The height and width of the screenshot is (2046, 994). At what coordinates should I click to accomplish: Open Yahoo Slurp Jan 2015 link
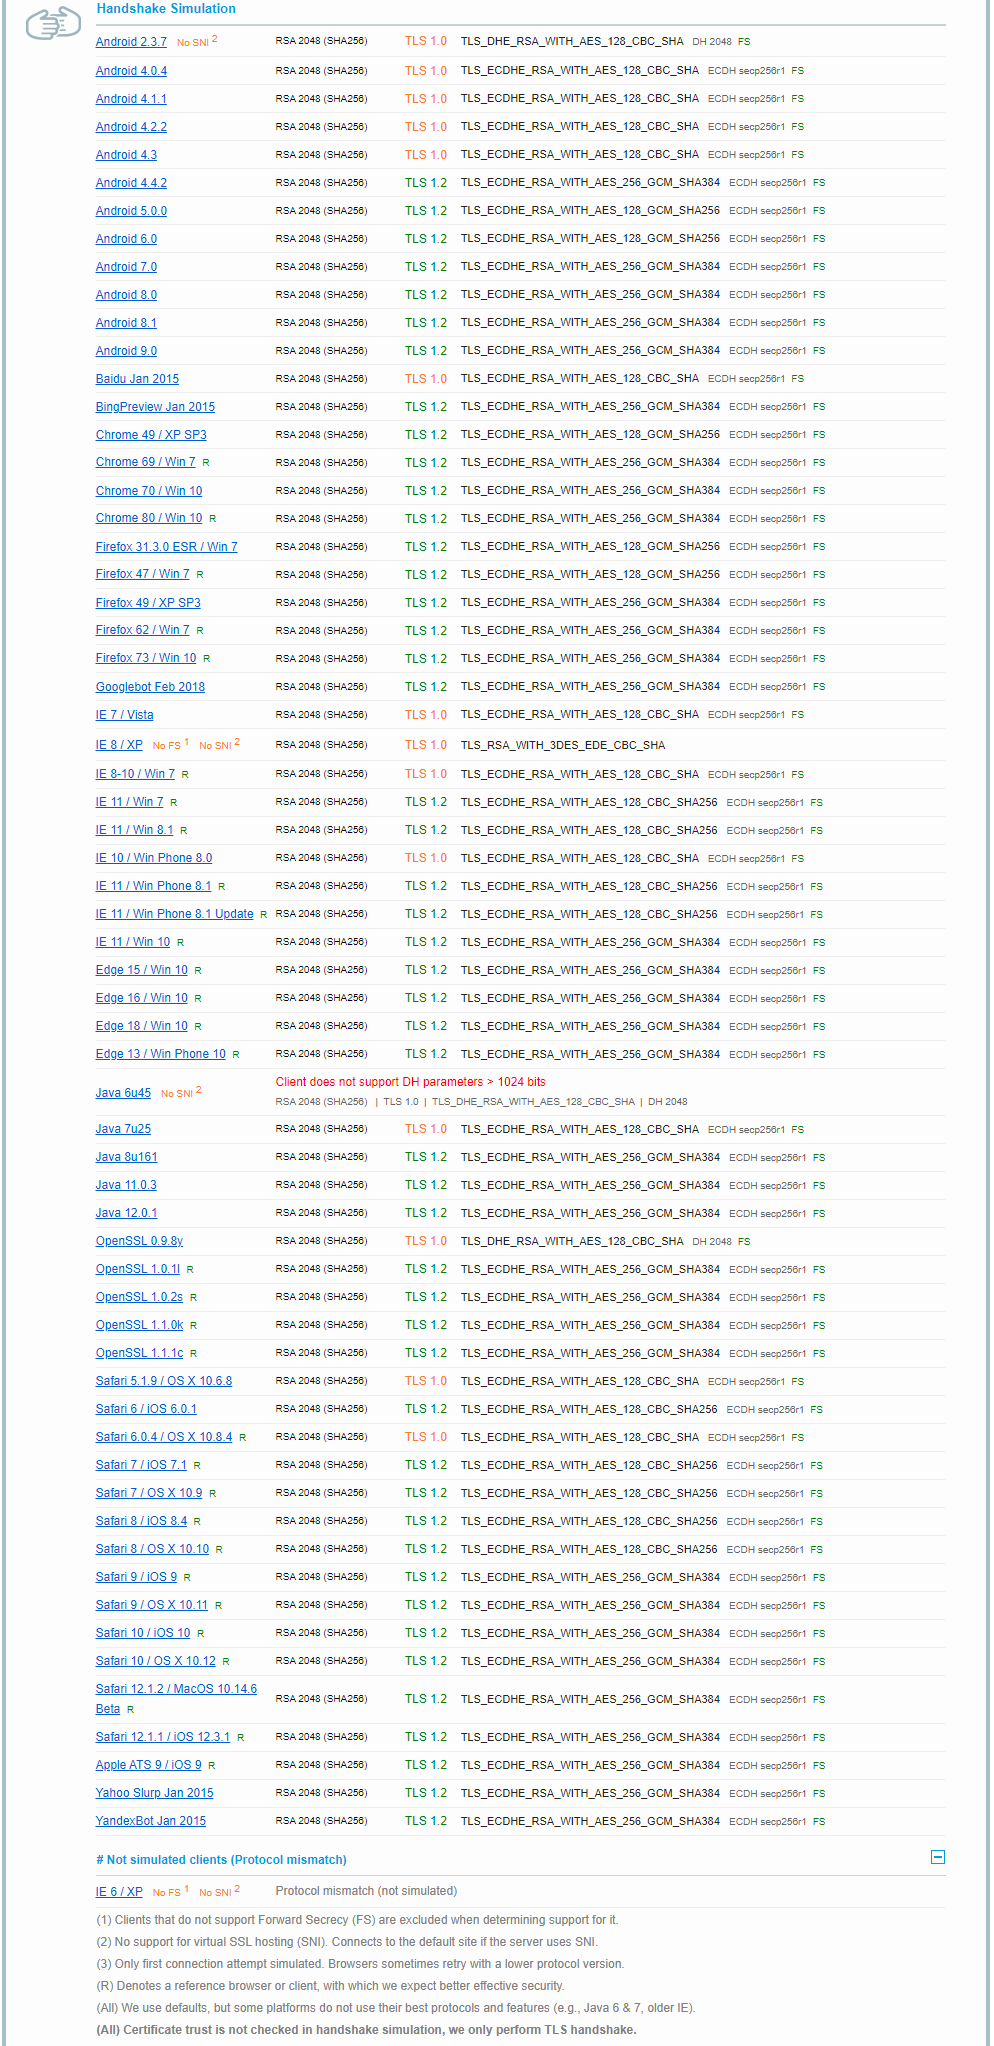[154, 1793]
